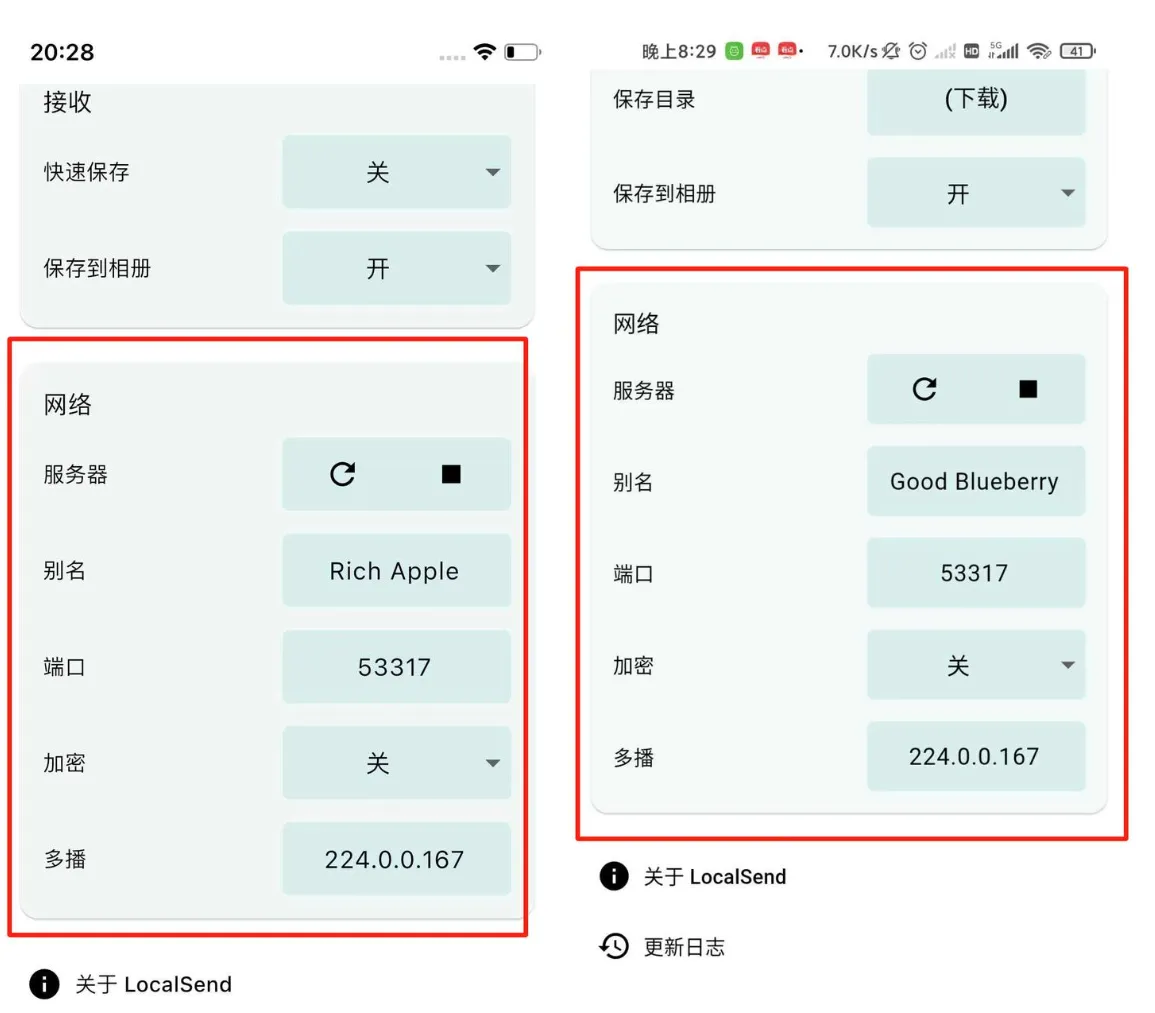
Task: Edit alias field Good Blueberry
Action: click(x=976, y=481)
